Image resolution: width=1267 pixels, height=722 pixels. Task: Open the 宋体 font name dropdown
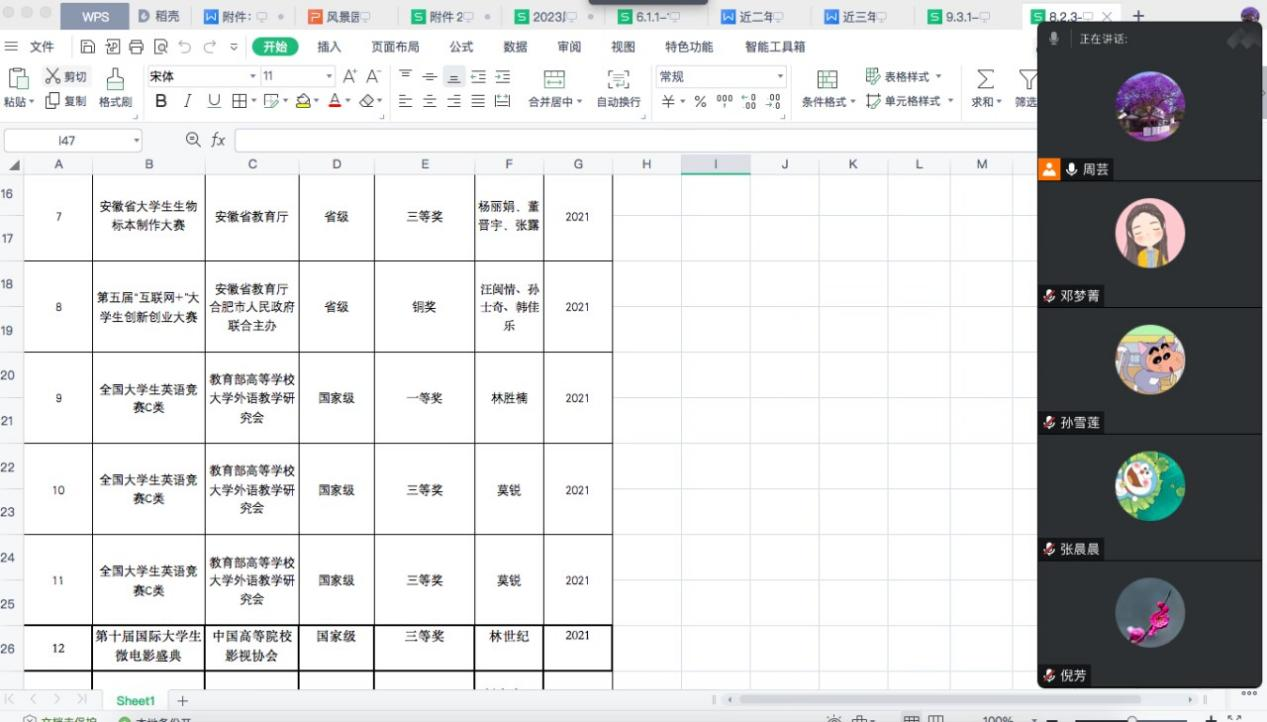point(253,76)
